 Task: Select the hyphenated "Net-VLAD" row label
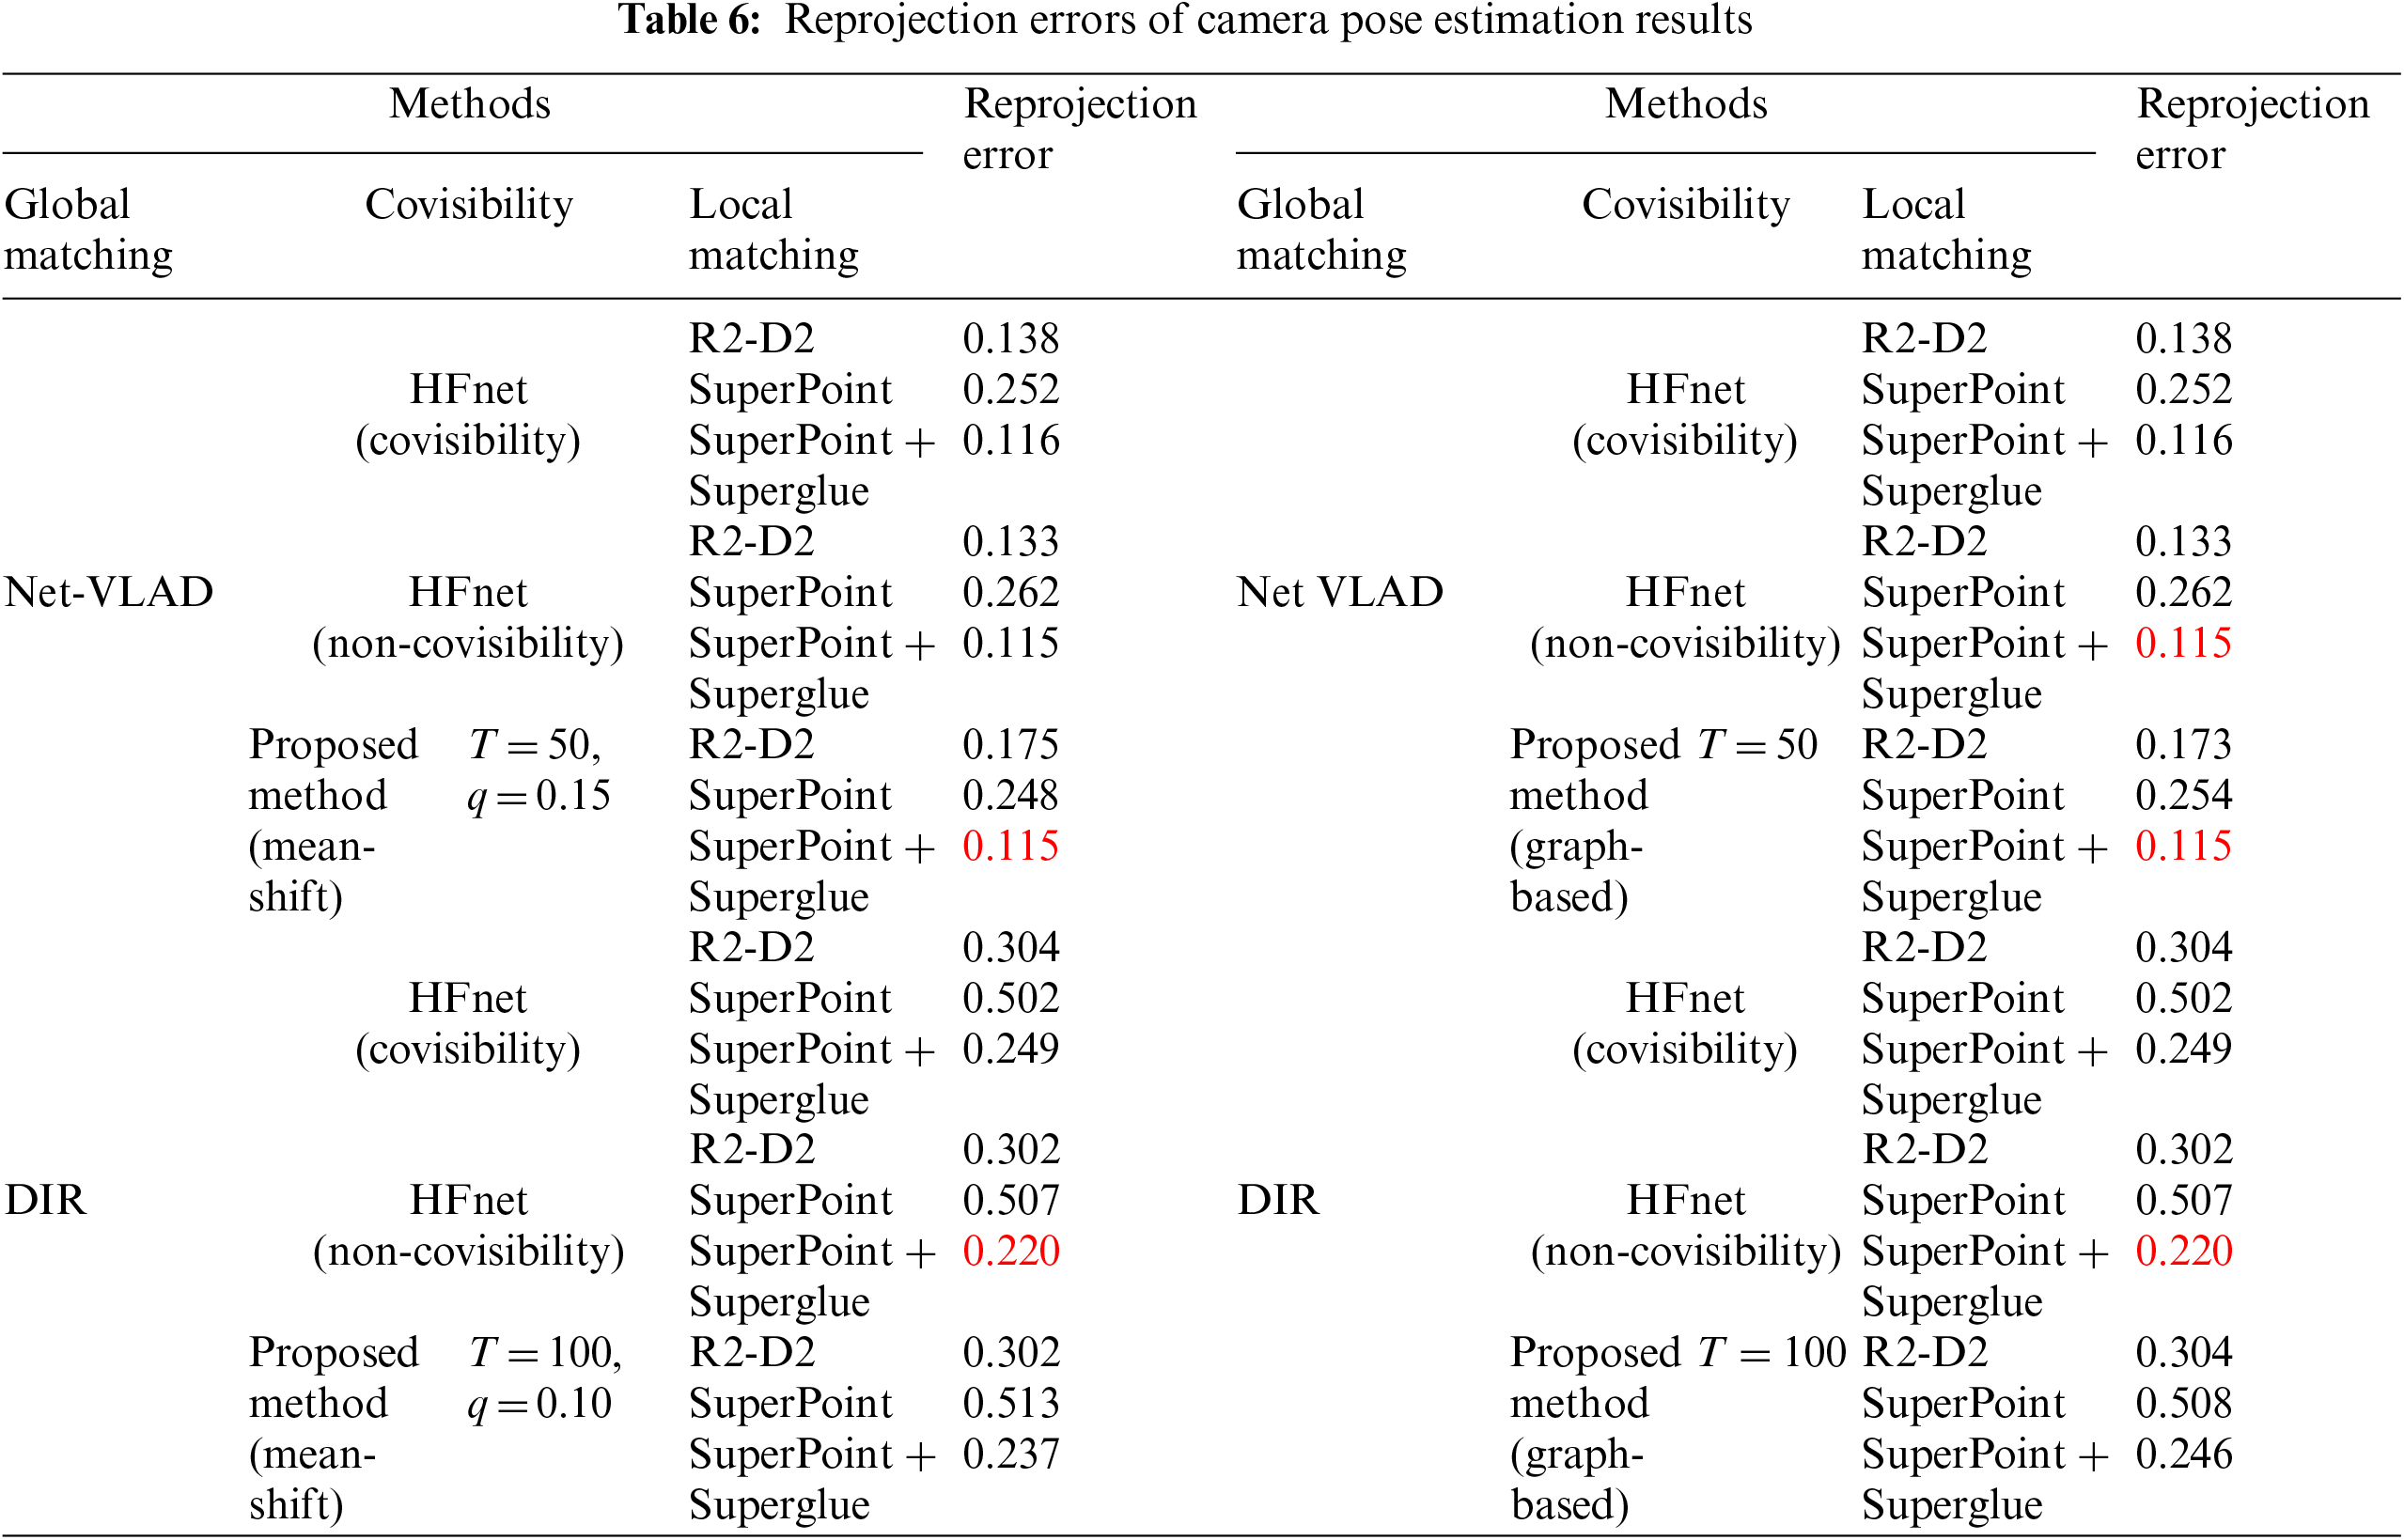[x=109, y=592]
